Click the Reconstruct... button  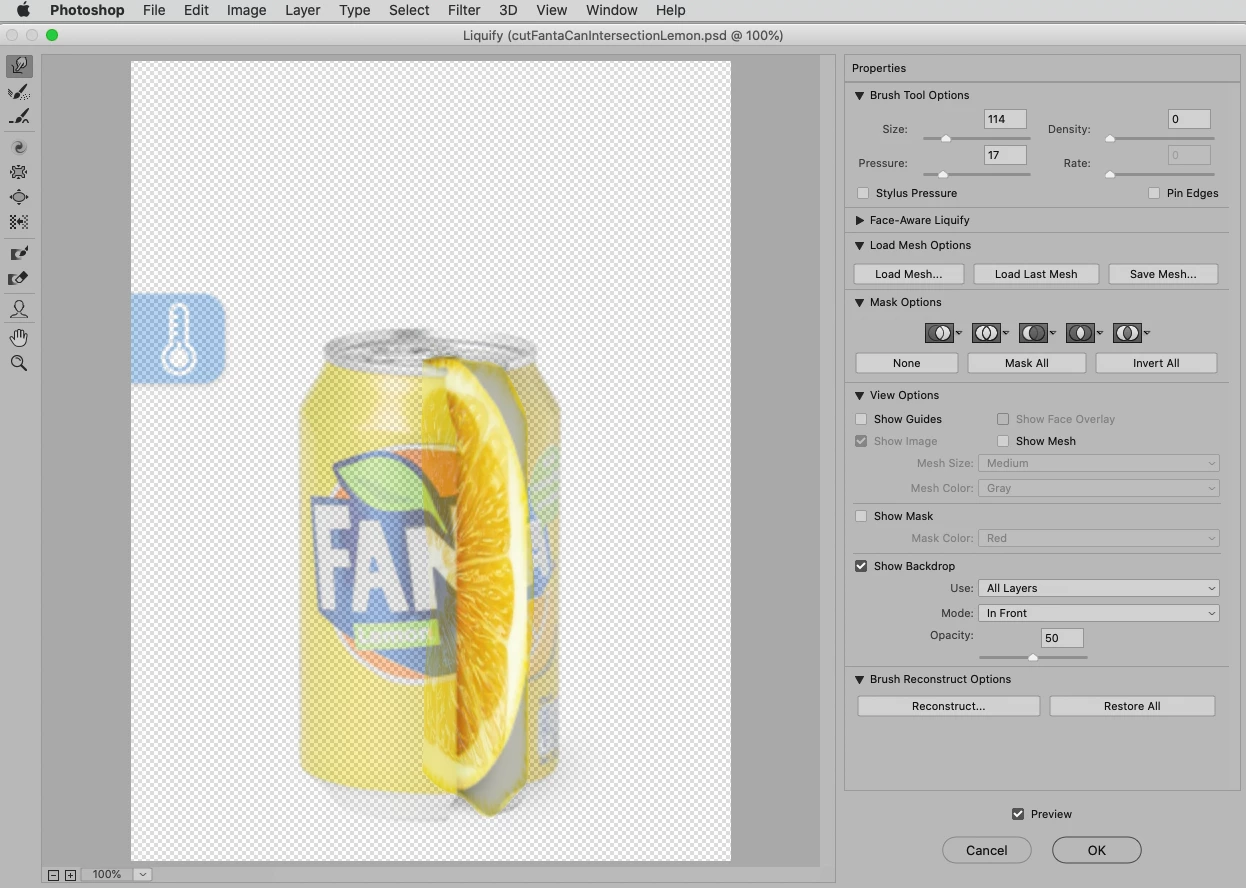(949, 706)
